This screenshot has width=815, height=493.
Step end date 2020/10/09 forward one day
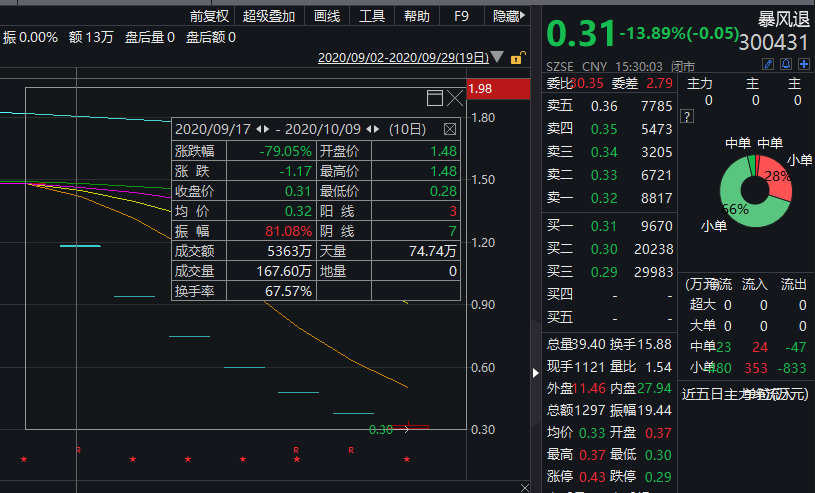tap(376, 129)
